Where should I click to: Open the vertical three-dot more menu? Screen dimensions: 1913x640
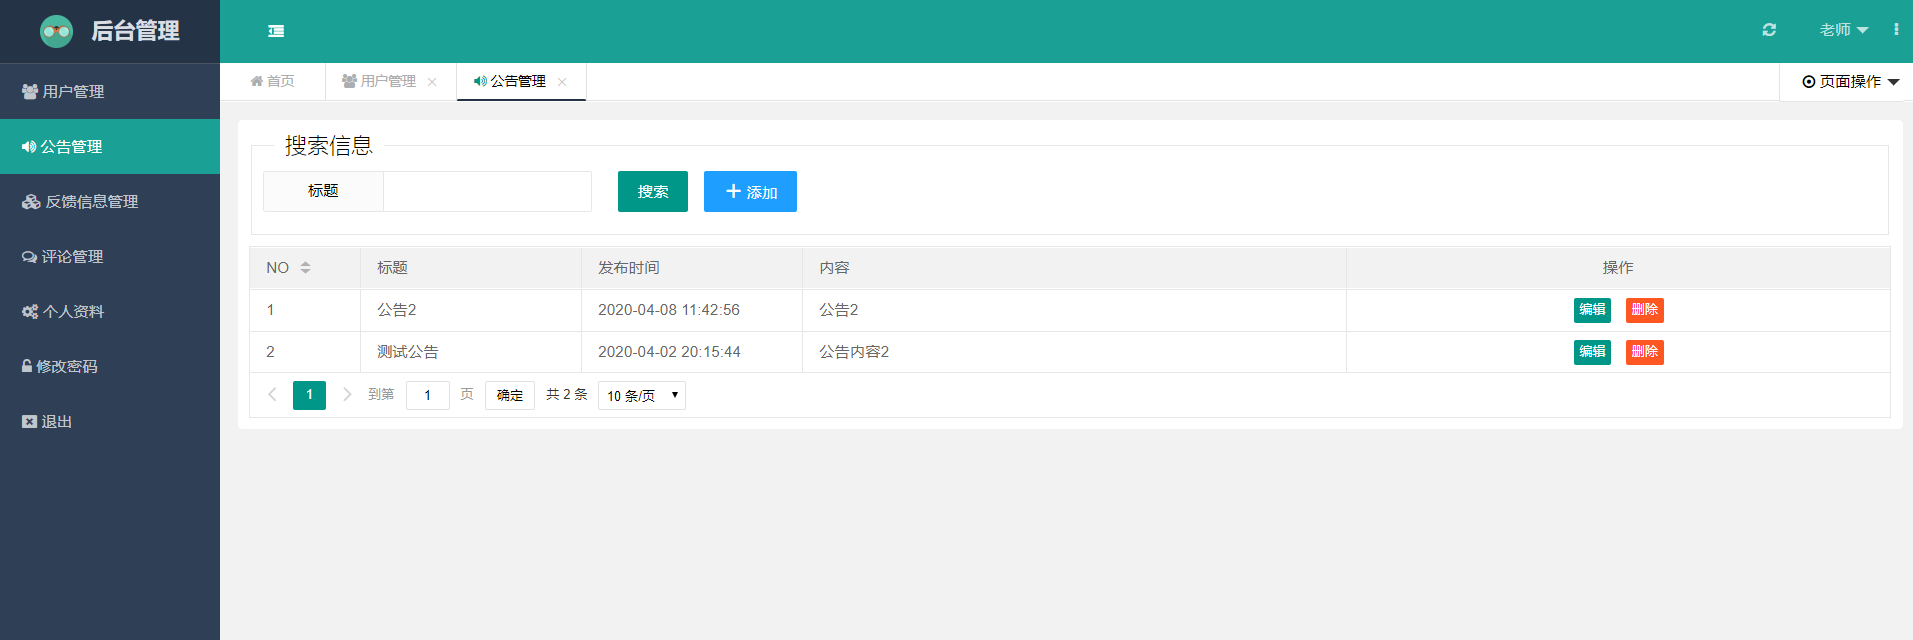(x=1896, y=30)
